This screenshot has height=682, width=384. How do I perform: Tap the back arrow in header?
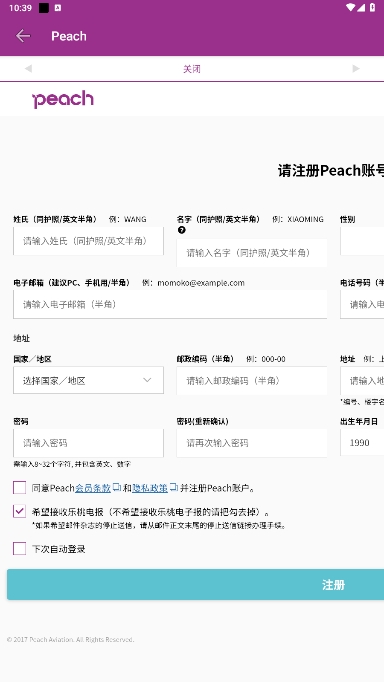pos(23,36)
